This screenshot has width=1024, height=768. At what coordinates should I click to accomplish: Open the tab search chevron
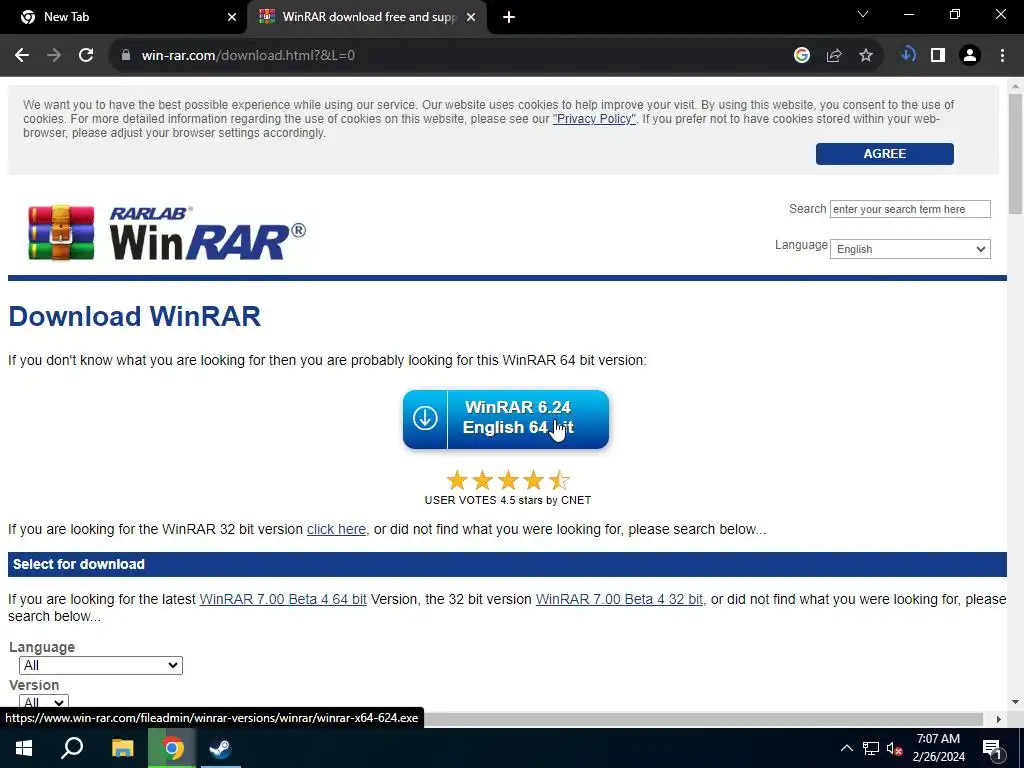(x=863, y=14)
